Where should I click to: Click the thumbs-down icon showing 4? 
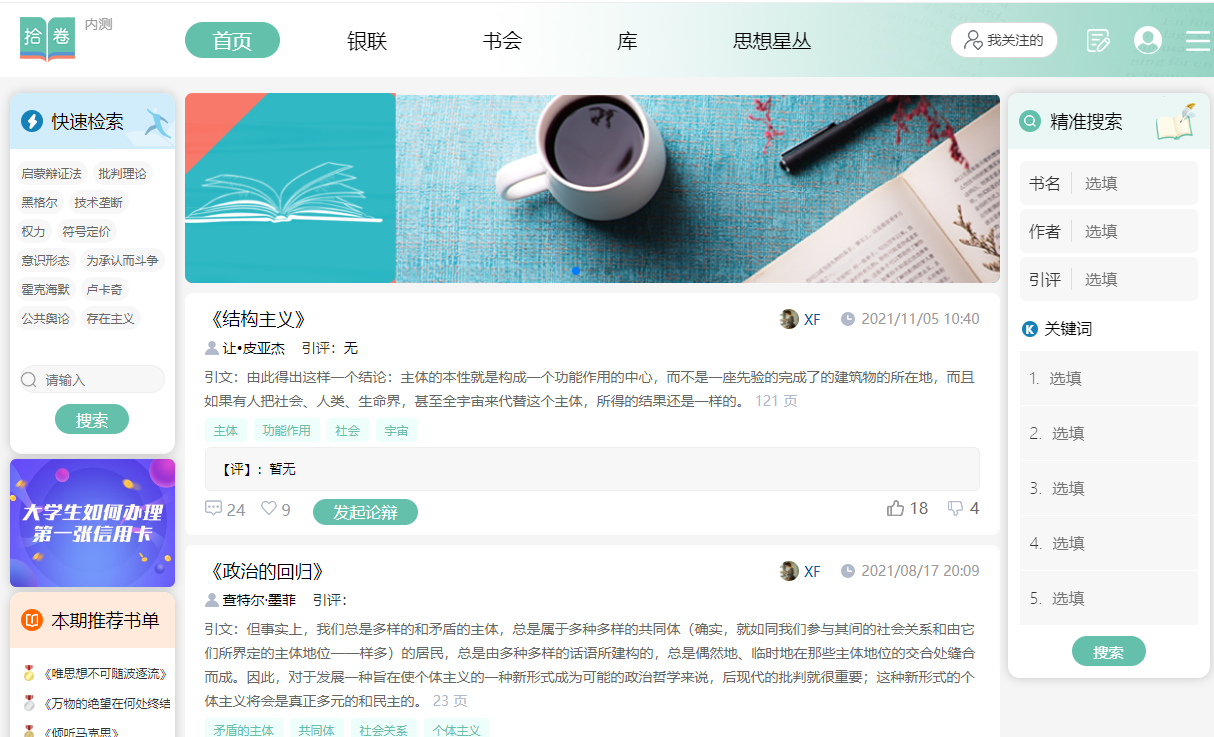coord(955,508)
